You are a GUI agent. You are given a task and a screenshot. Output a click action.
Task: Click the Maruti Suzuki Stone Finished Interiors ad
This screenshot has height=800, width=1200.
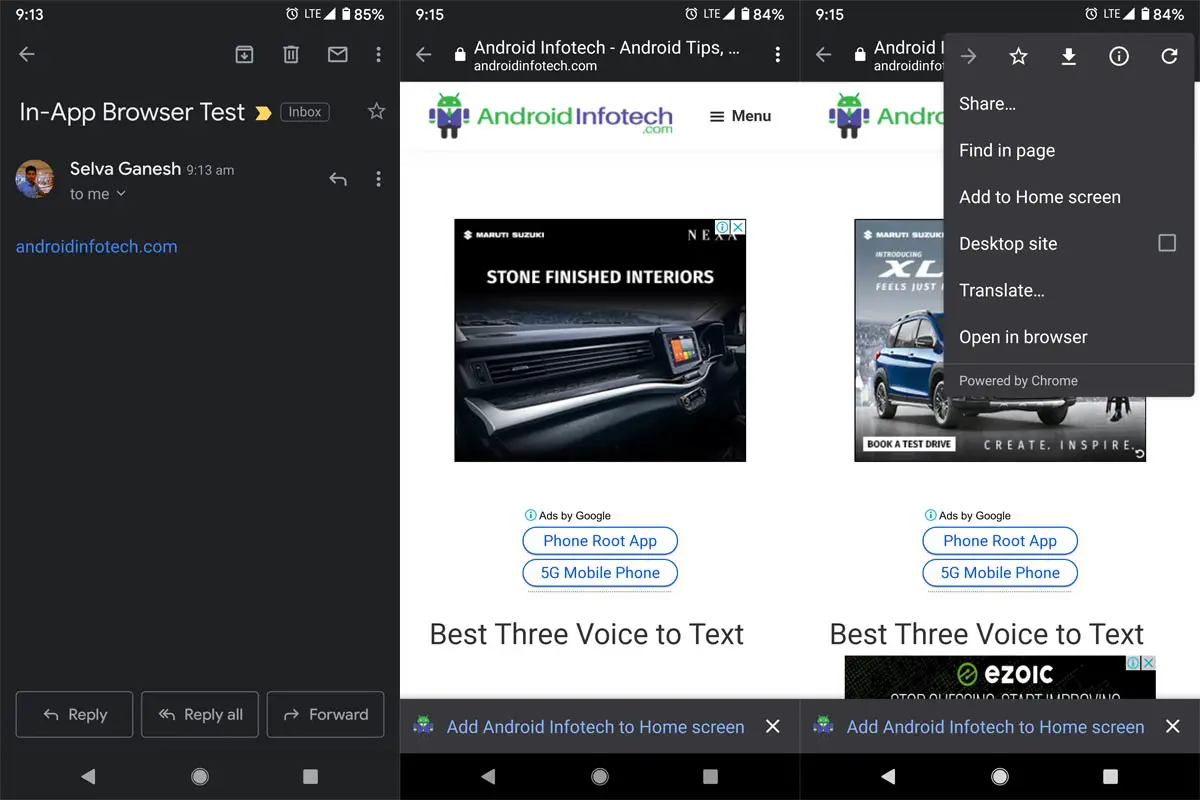pyautogui.click(x=600, y=340)
